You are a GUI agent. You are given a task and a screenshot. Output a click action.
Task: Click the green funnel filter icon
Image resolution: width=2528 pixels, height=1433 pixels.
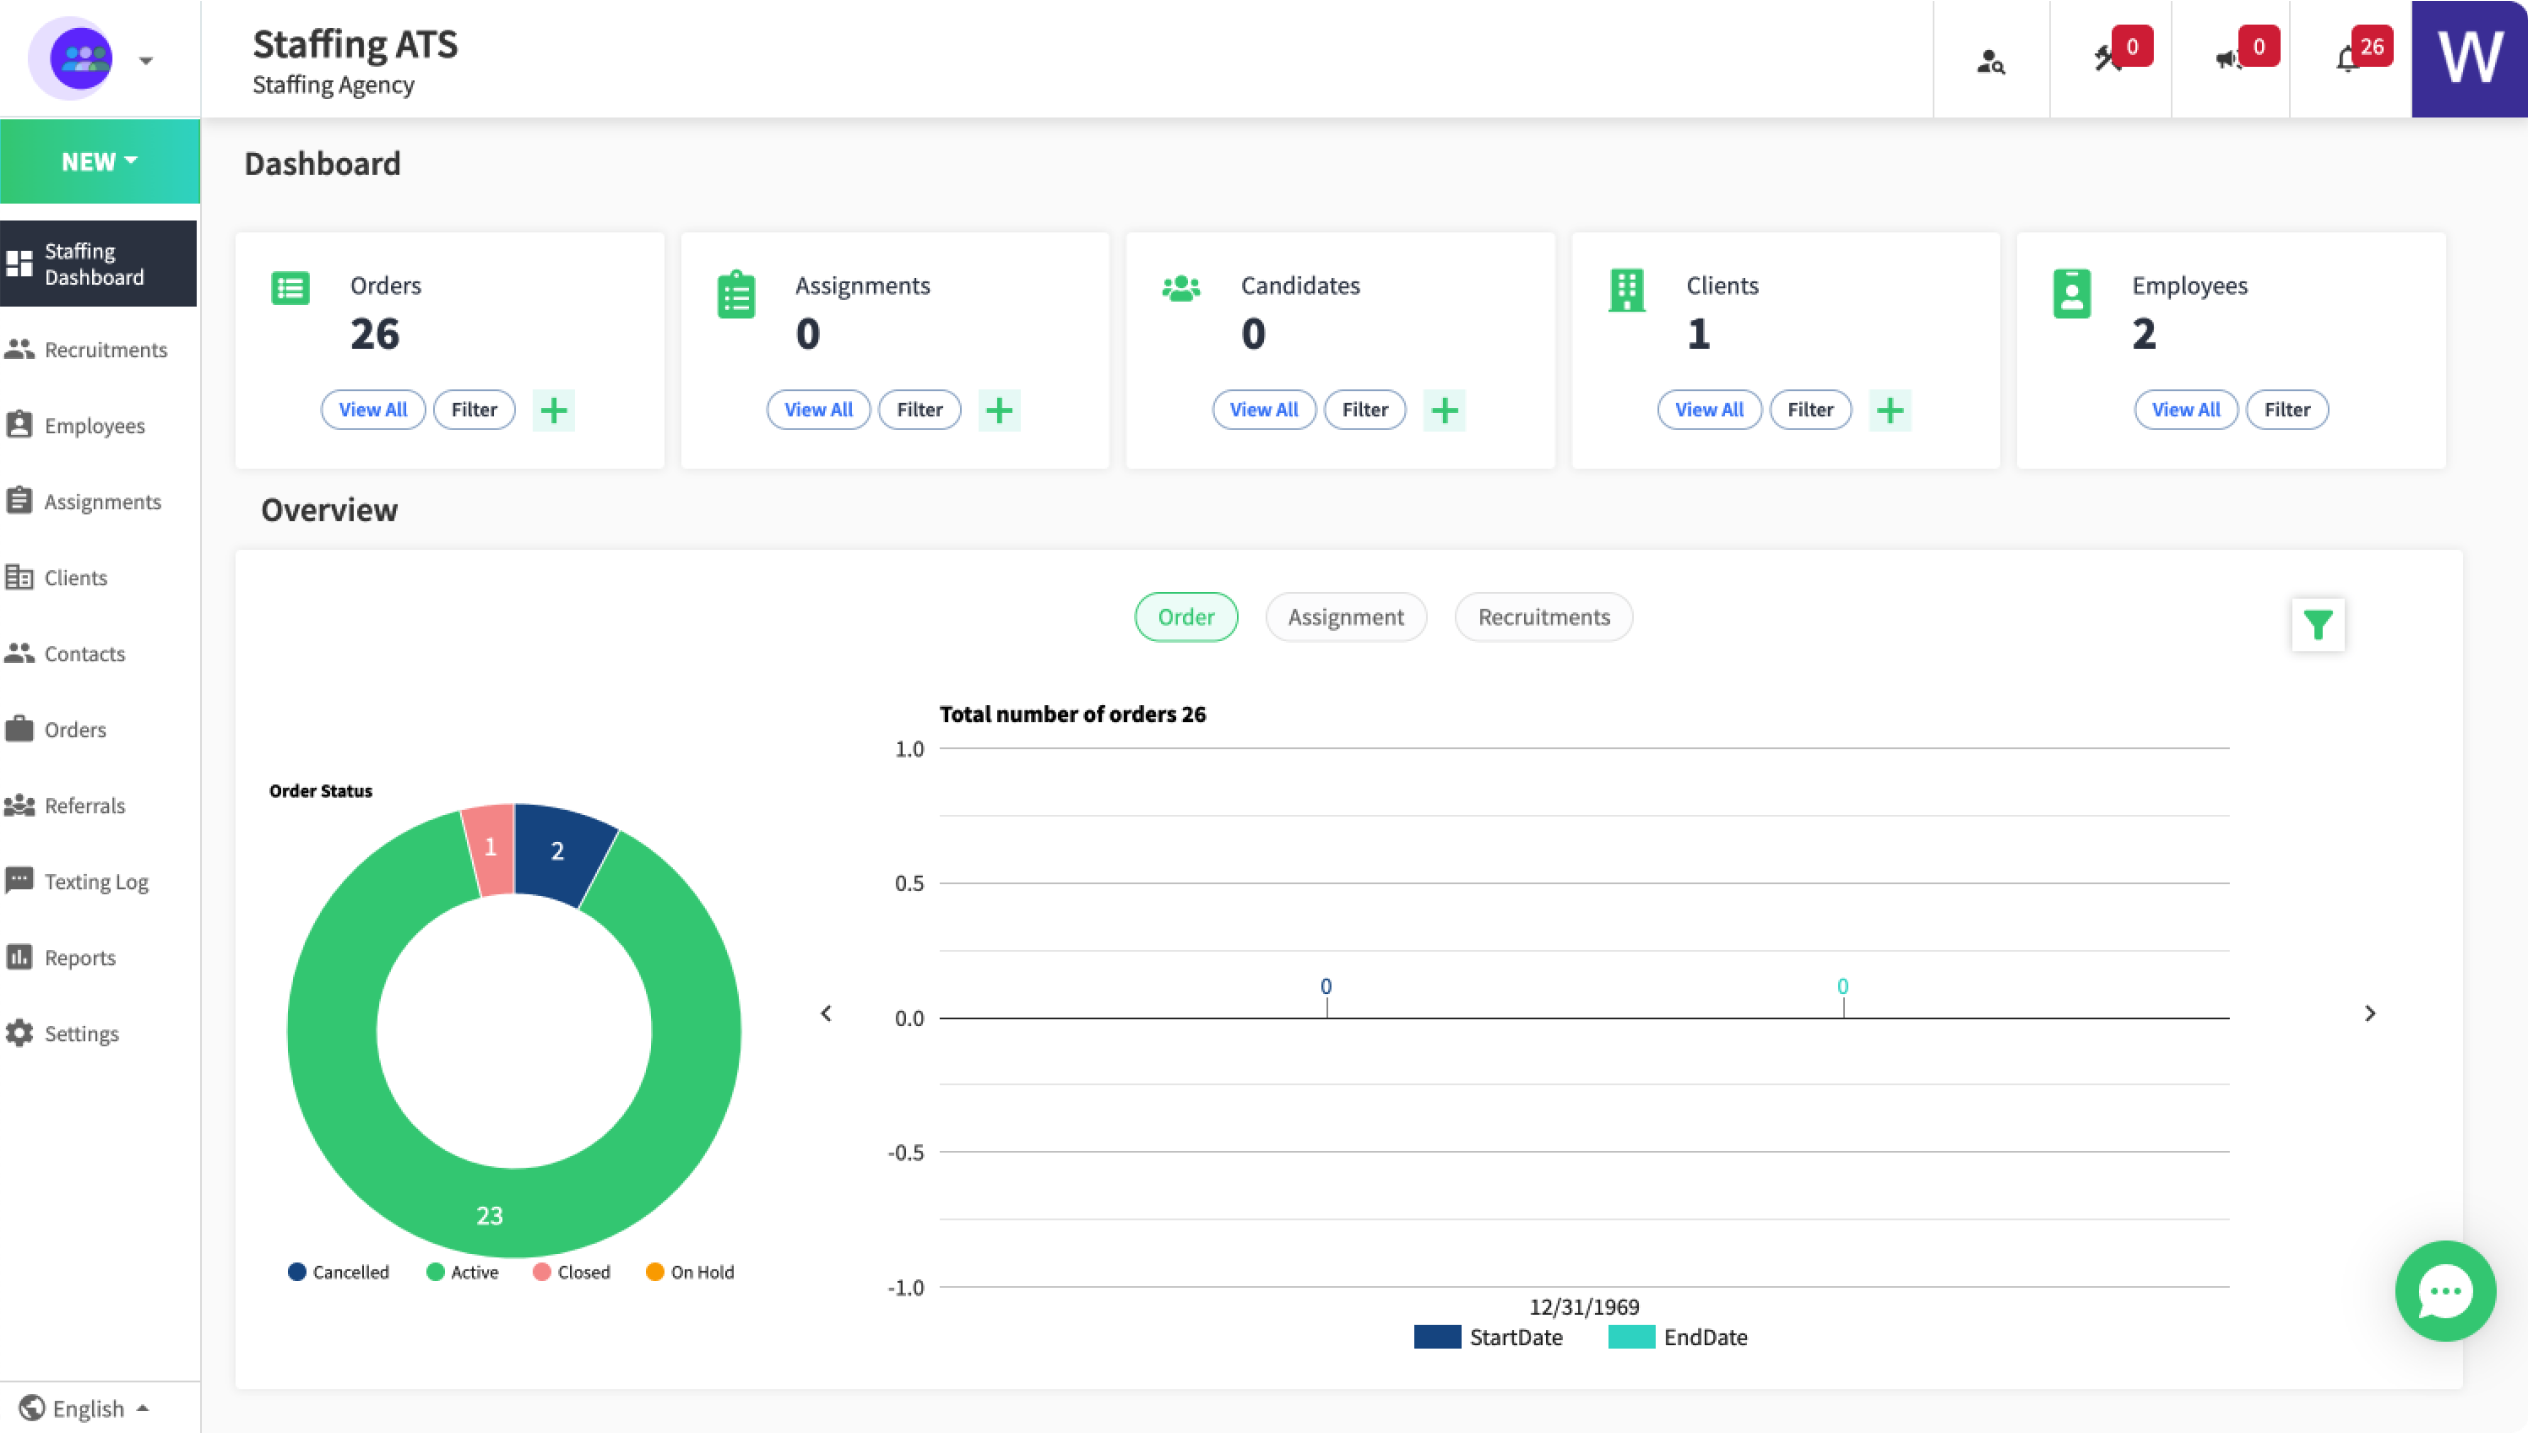(x=2317, y=624)
